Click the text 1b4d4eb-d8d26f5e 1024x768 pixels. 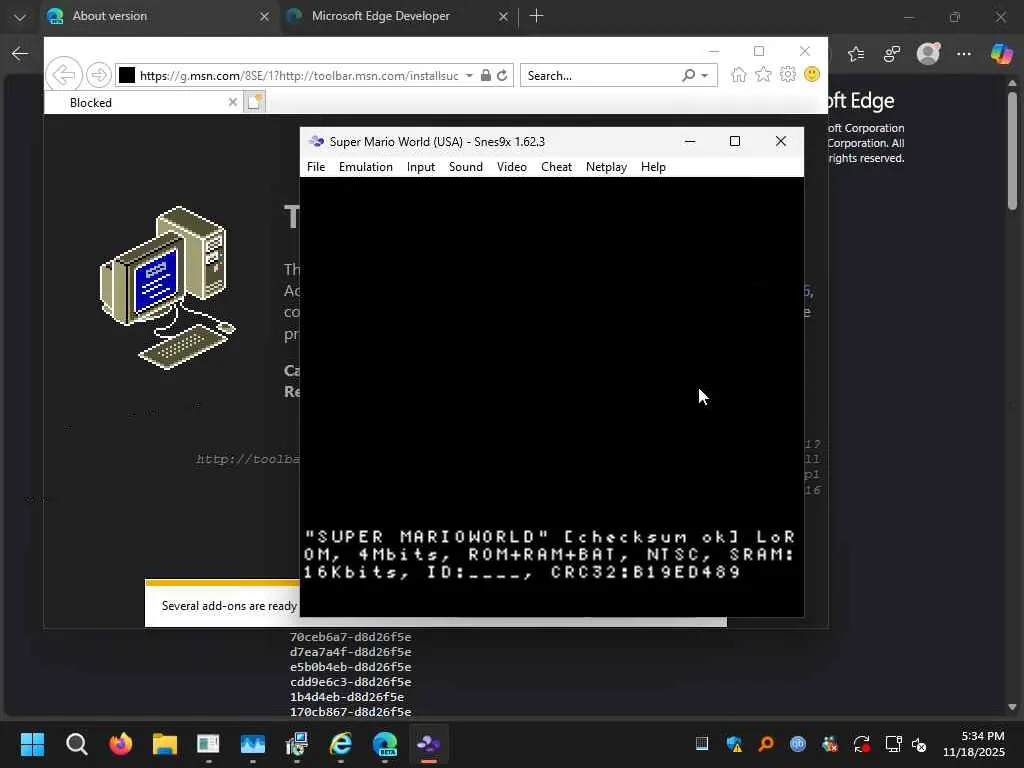pyautogui.click(x=347, y=697)
